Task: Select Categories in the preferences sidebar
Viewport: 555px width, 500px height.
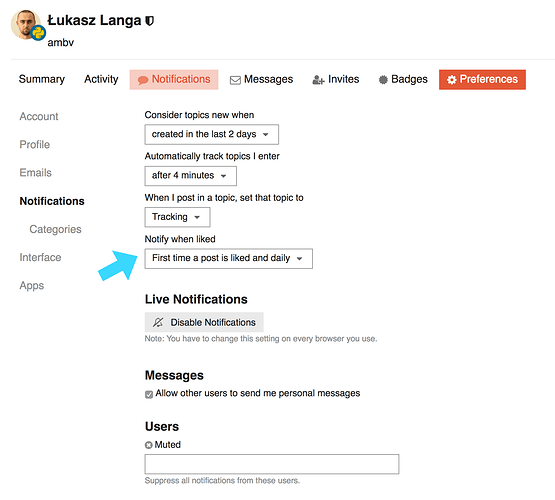Action: click(x=55, y=229)
